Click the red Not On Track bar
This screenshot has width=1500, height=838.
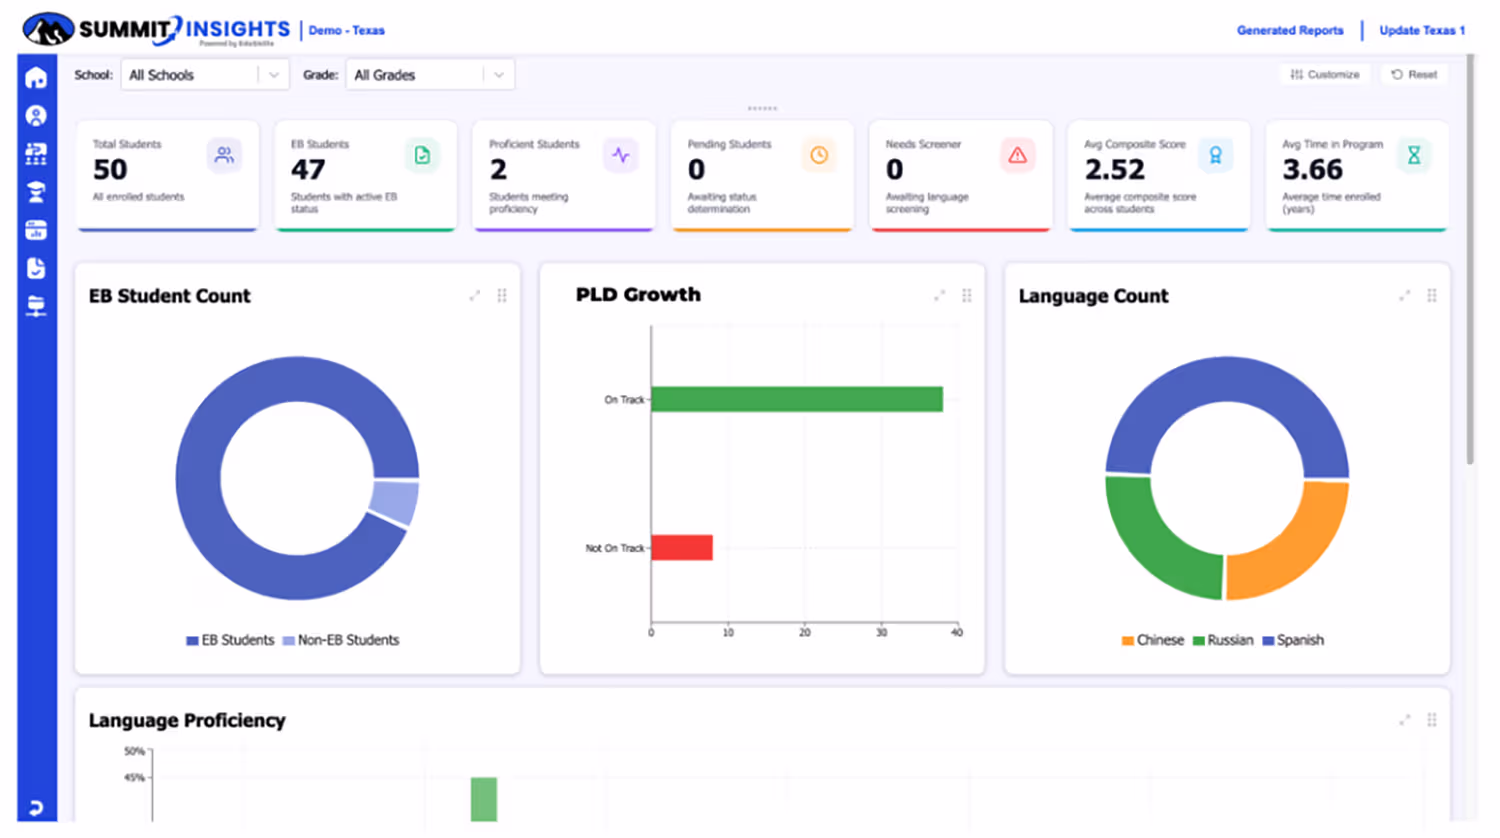[x=682, y=547]
